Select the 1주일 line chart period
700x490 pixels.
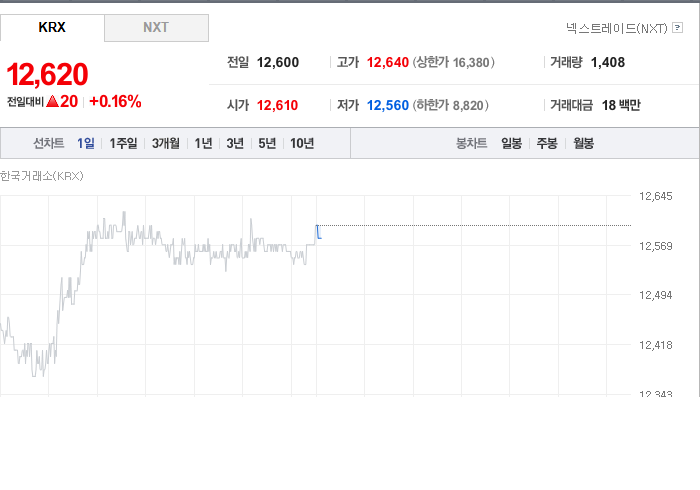123,143
